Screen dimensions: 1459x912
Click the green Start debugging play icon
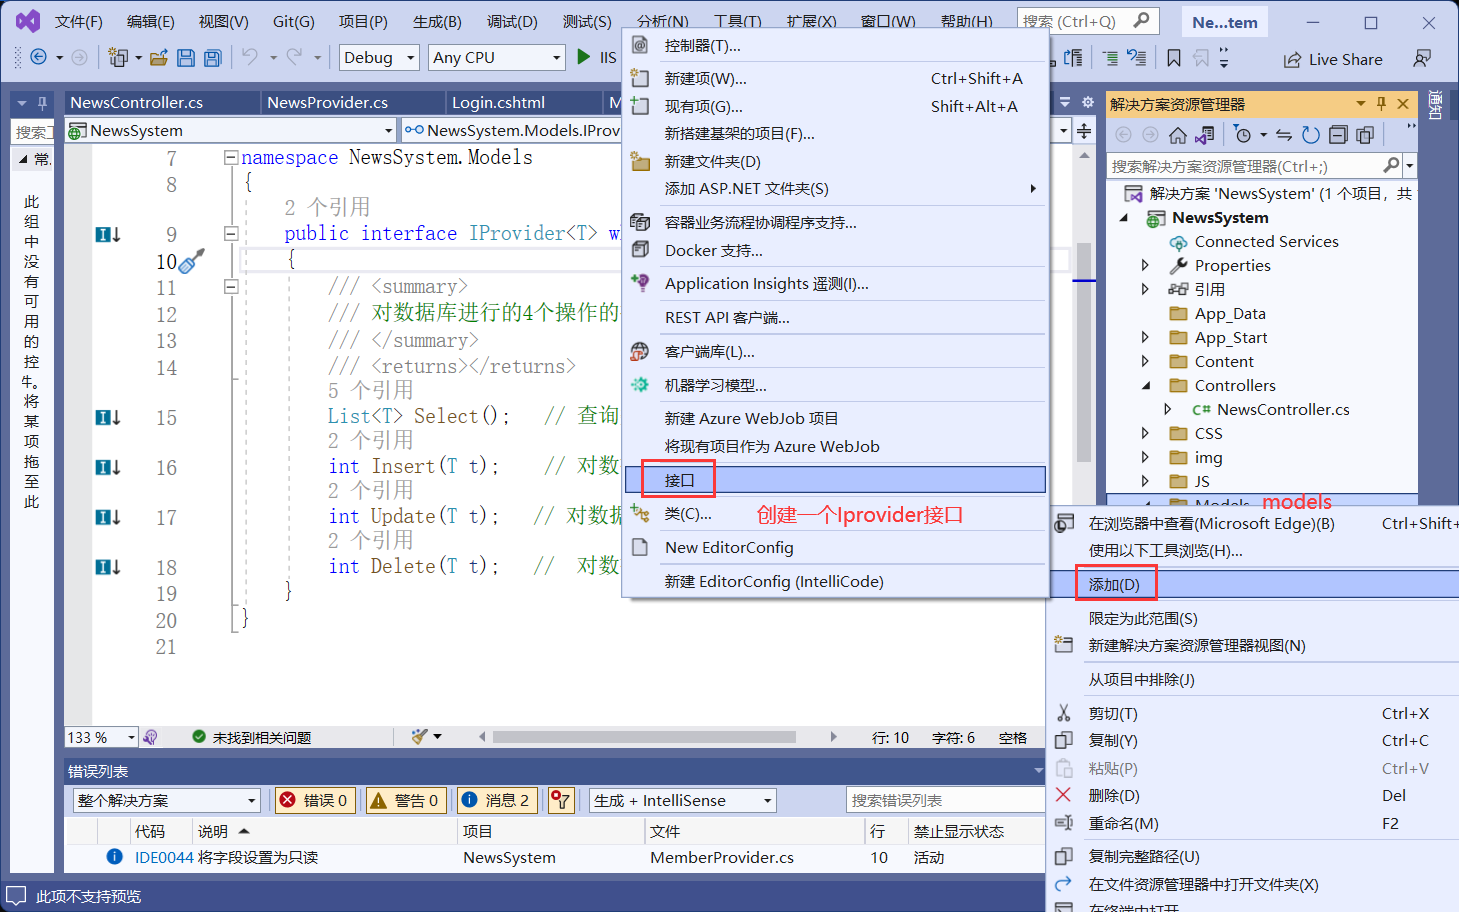coord(584,57)
